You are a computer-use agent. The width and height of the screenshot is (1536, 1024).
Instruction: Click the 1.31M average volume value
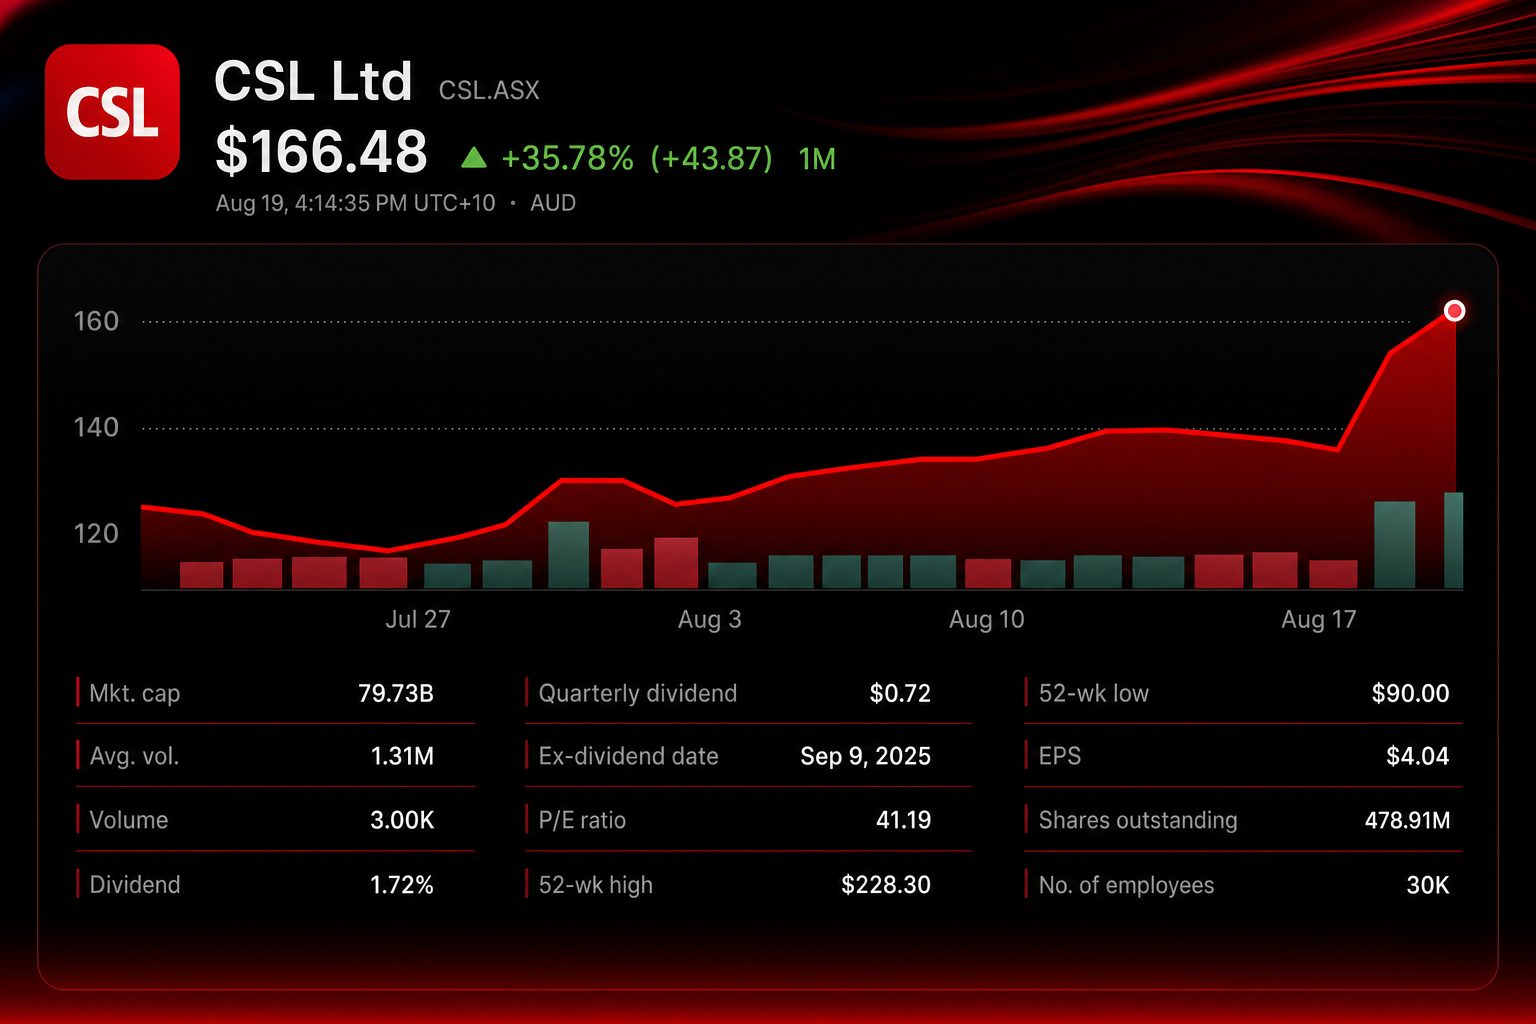402,756
